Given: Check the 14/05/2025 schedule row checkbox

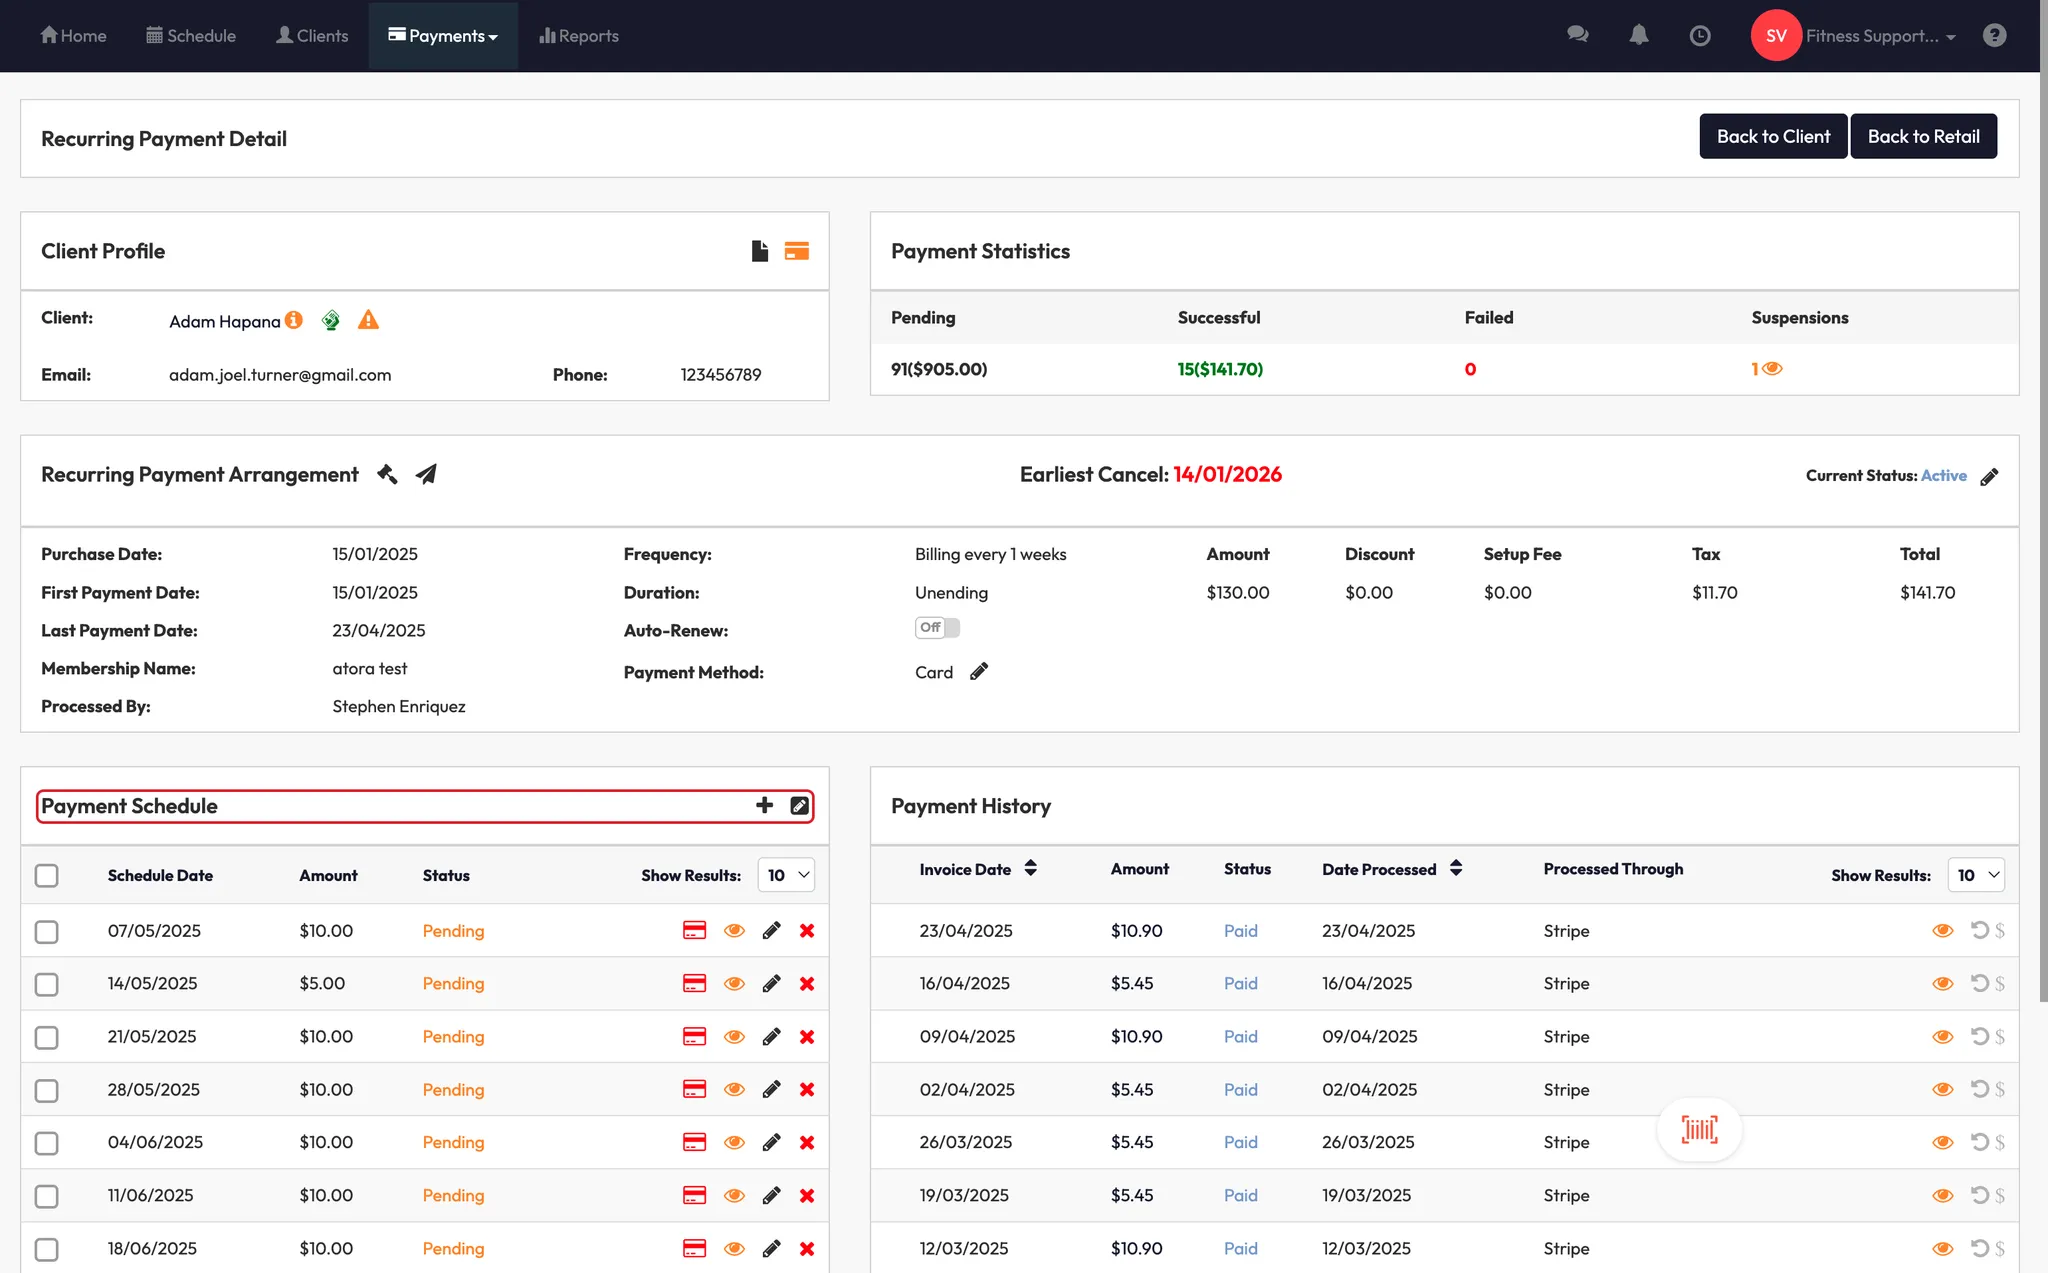Looking at the screenshot, I should click(x=46, y=984).
